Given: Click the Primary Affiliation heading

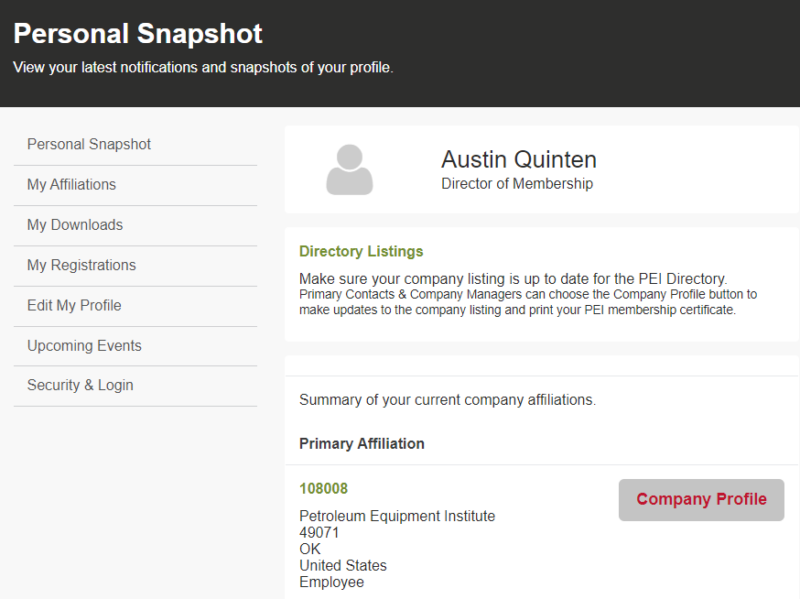Looking at the screenshot, I should click(x=362, y=443).
